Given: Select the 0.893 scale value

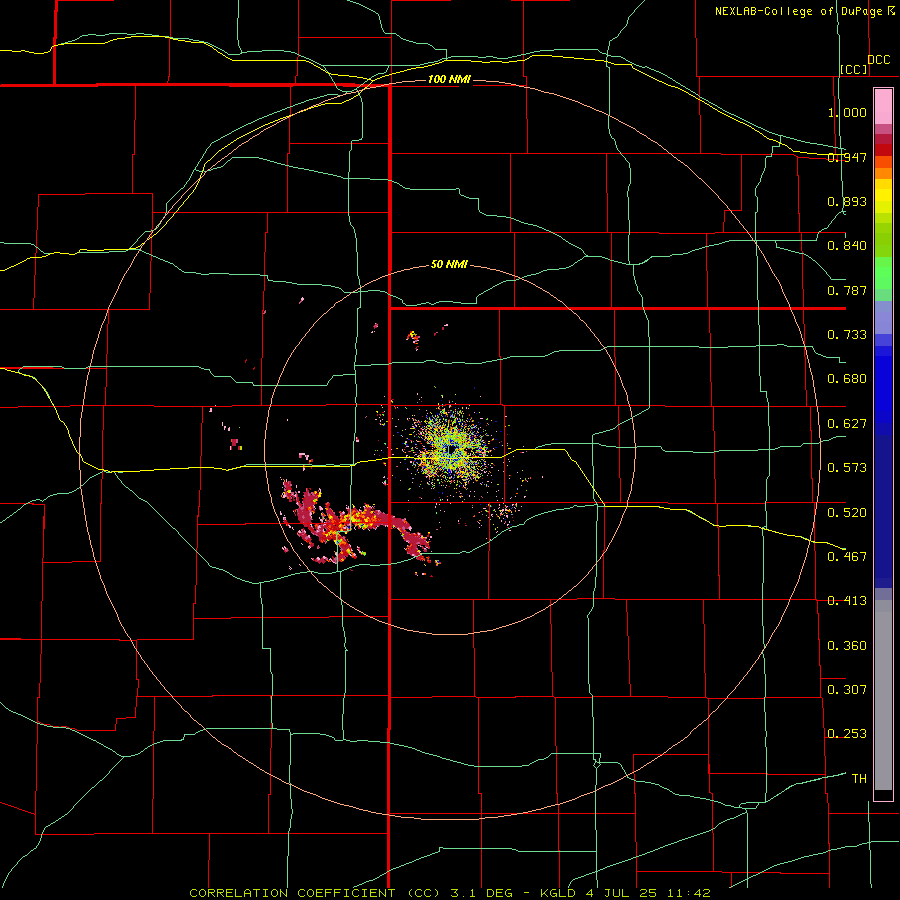Looking at the screenshot, I should 847,201.
